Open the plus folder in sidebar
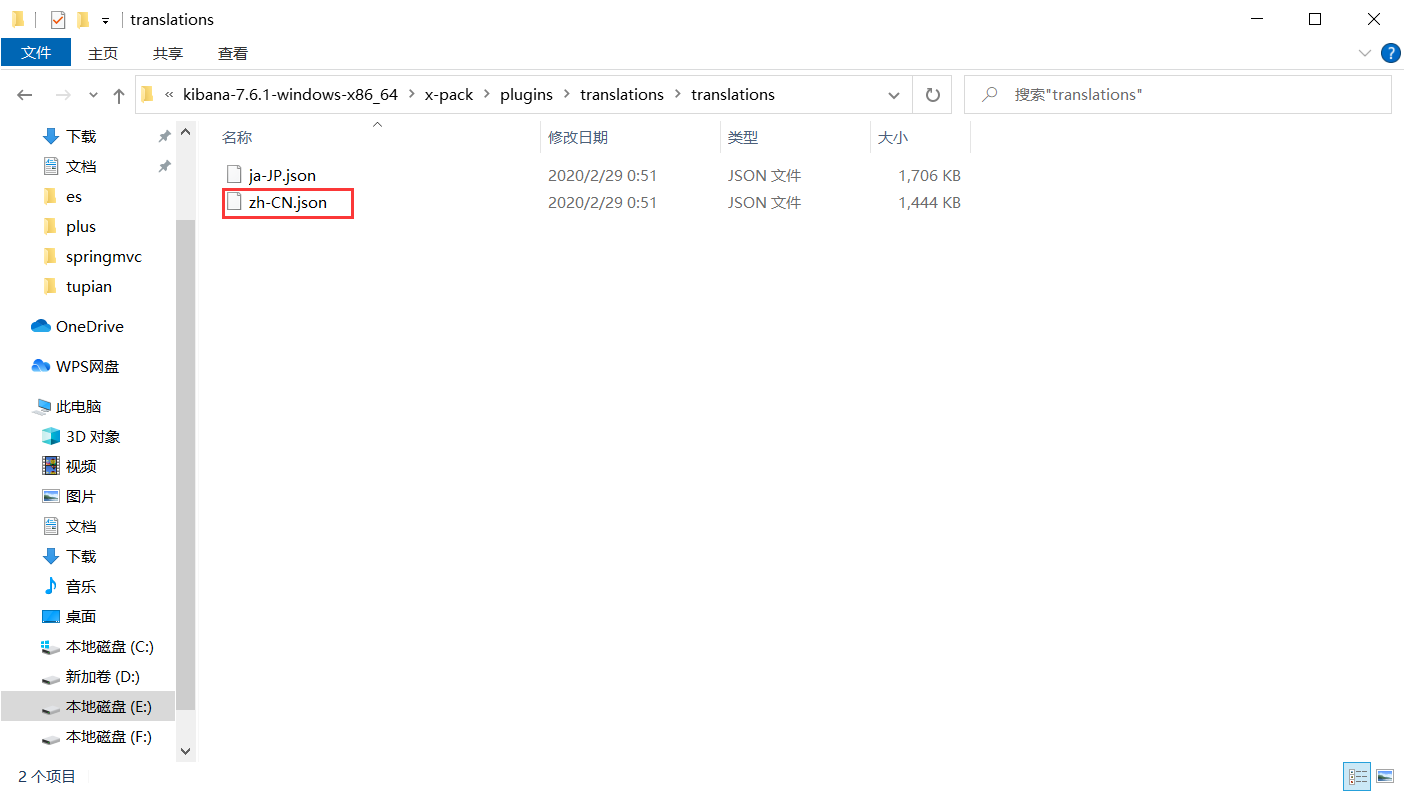1405x792 pixels. click(x=81, y=226)
